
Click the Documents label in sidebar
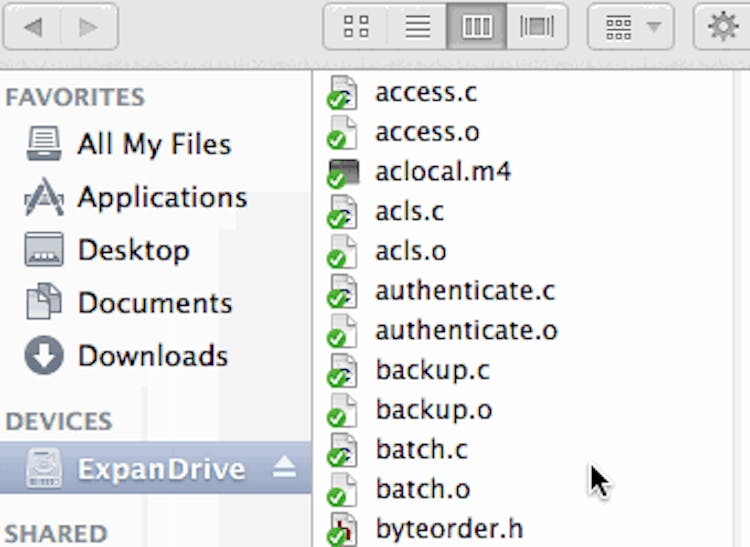155,303
